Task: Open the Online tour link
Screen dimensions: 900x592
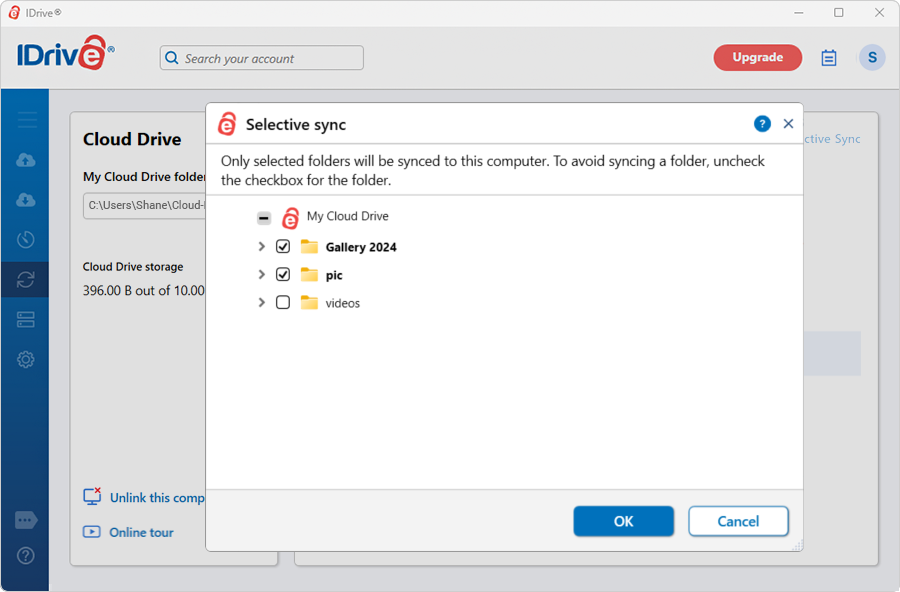Action: tap(141, 532)
